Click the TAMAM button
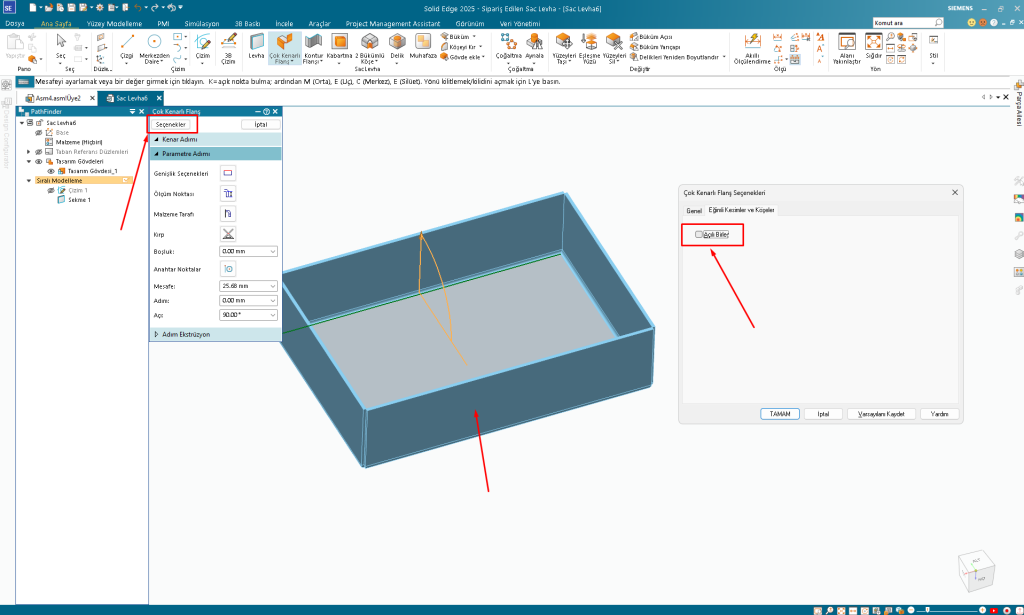This screenshot has width=1024, height=615. pyautogui.click(x=779, y=413)
